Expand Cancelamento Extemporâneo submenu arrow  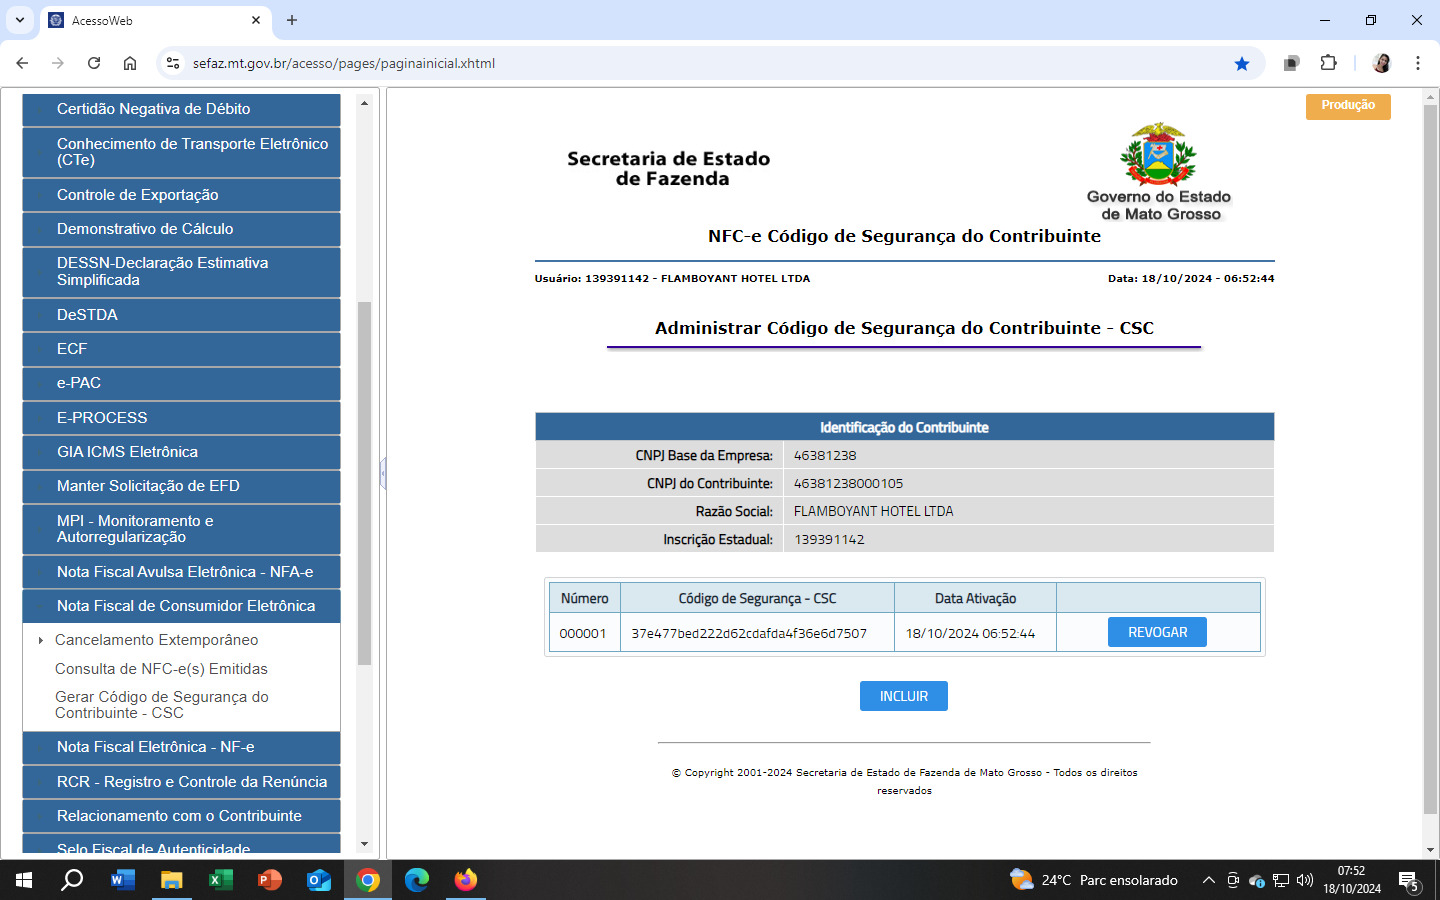(40, 640)
